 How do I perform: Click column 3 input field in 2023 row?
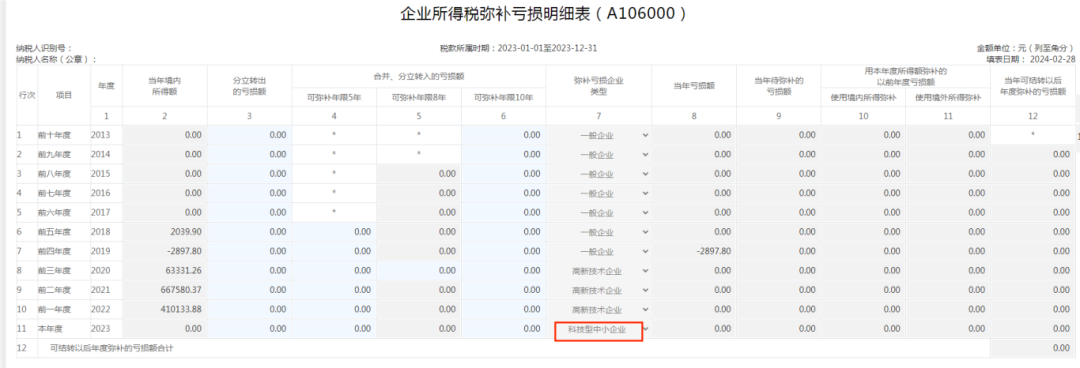pyautogui.click(x=249, y=329)
